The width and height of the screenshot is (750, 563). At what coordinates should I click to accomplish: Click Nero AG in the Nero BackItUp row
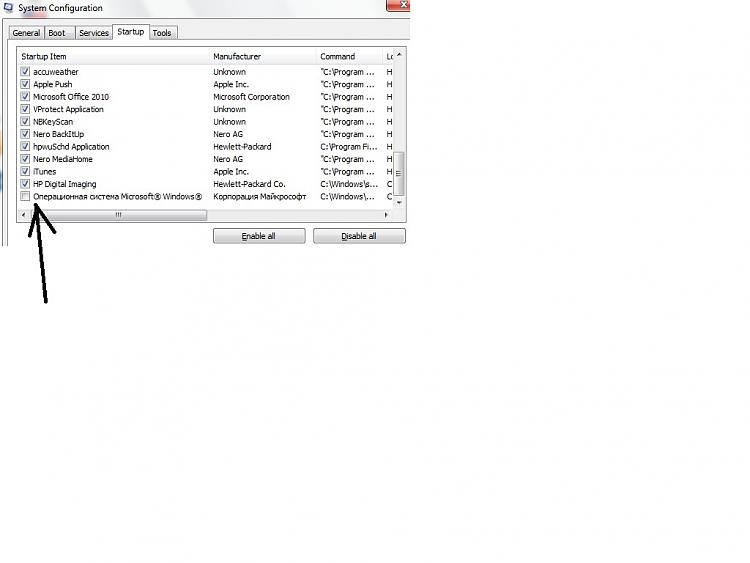pos(228,134)
